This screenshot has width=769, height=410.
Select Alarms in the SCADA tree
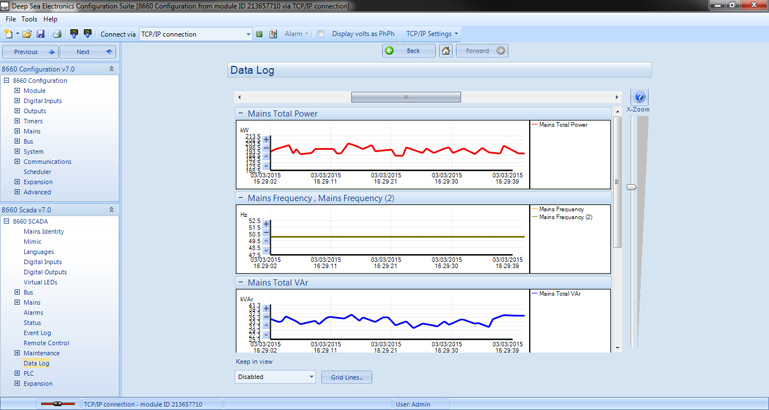coord(33,312)
